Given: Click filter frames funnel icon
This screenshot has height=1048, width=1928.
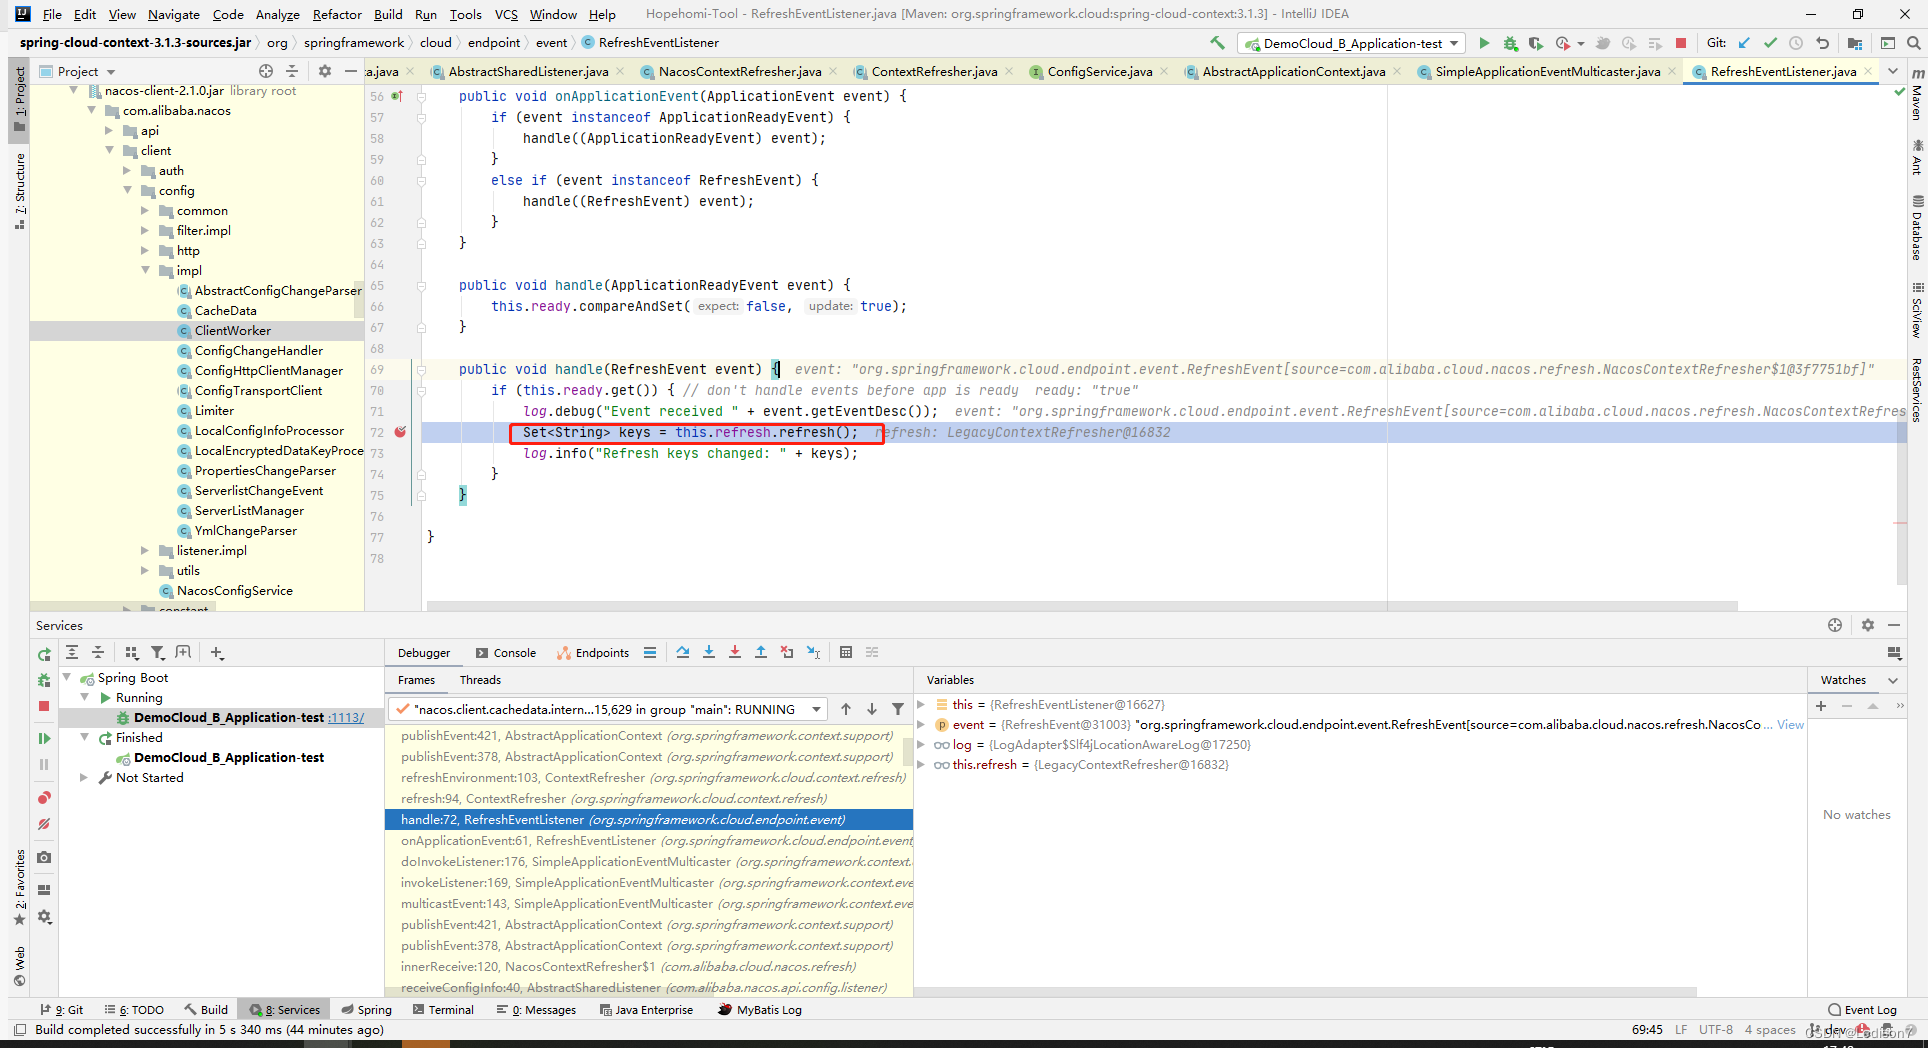Looking at the screenshot, I should tap(898, 709).
